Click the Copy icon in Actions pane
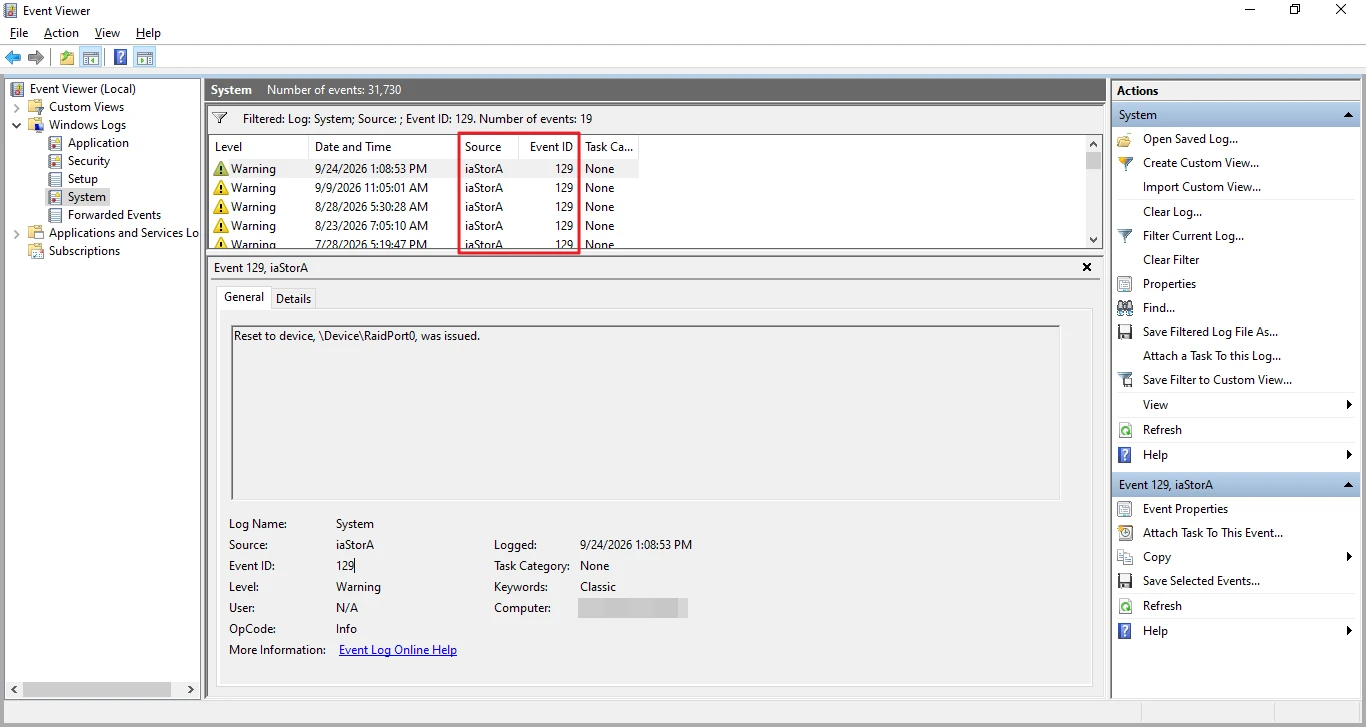This screenshot has width=1367, height=727. pos(1125,557)
